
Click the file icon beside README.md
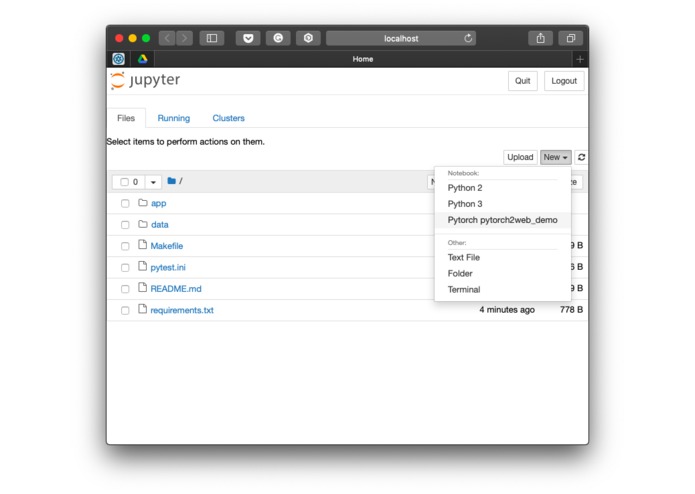pos(142,287)
